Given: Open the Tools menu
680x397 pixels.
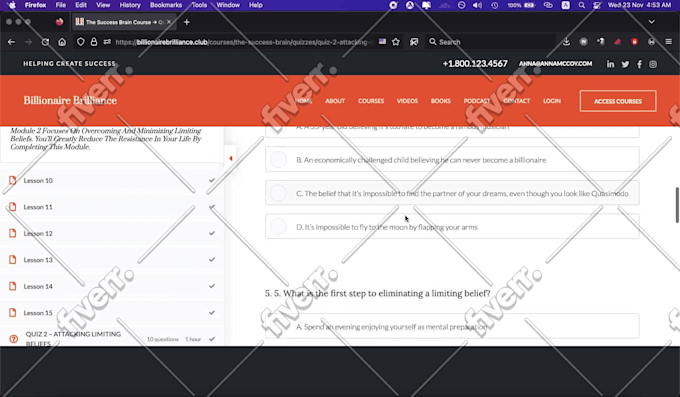Looking at the screenshot, I should (x=199, y=5).
